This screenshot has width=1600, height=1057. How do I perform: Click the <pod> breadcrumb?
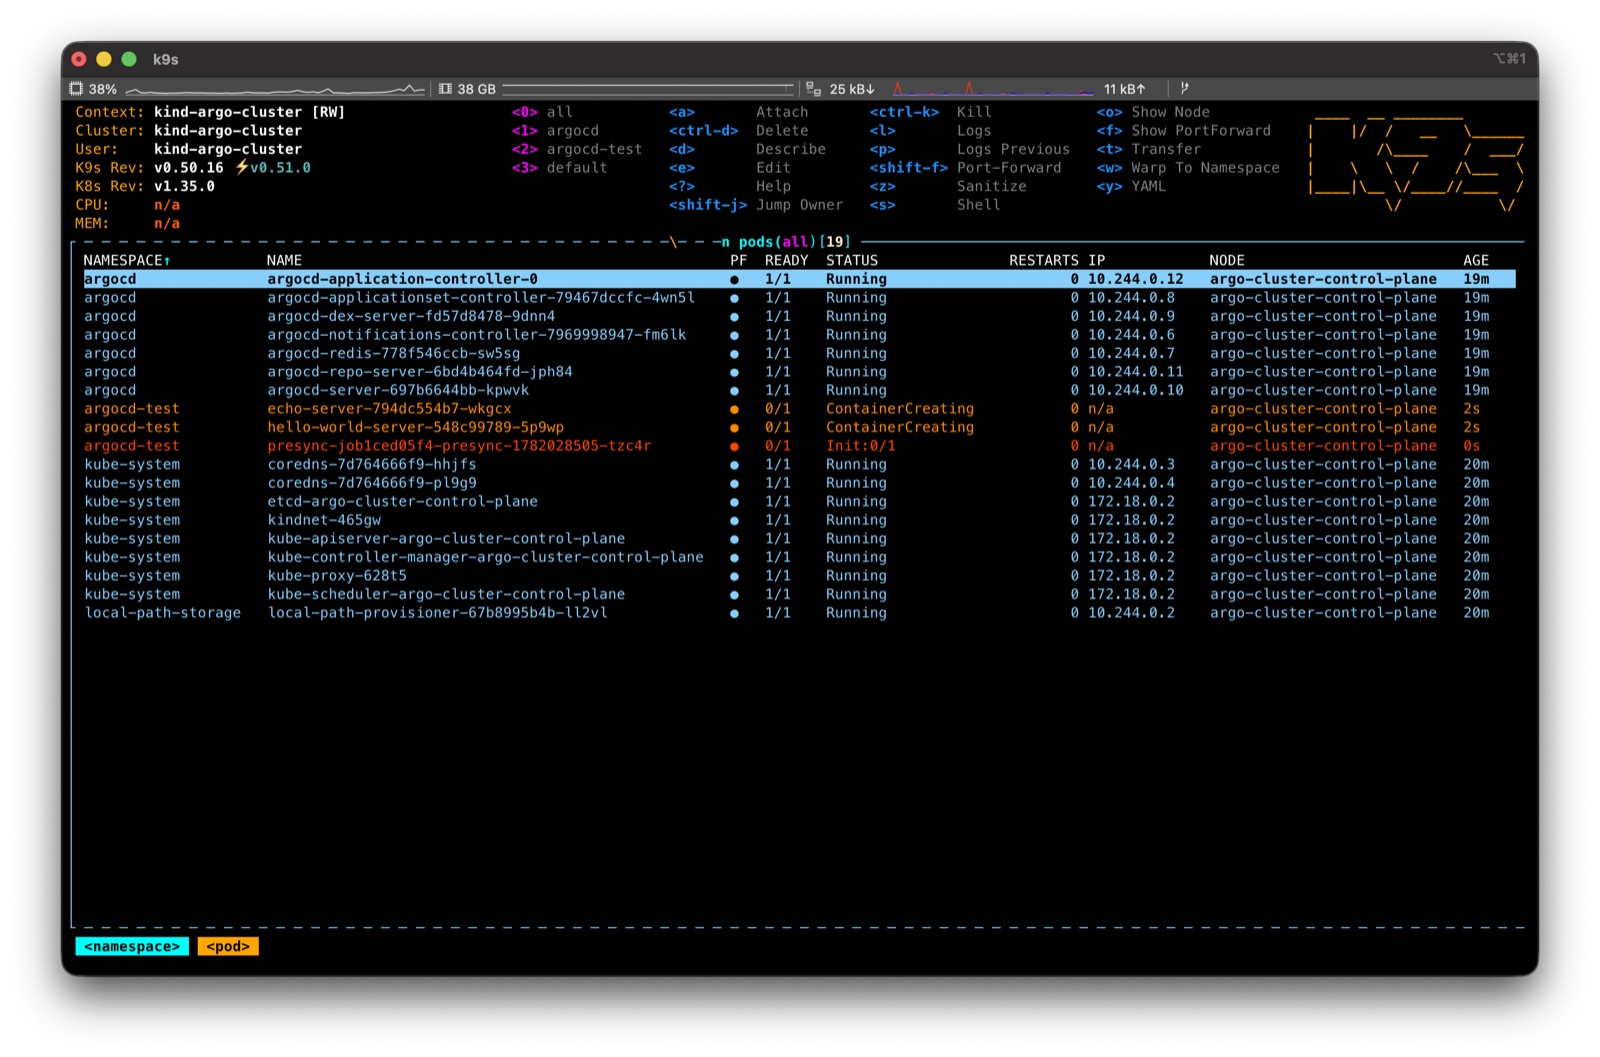point(228,946)
